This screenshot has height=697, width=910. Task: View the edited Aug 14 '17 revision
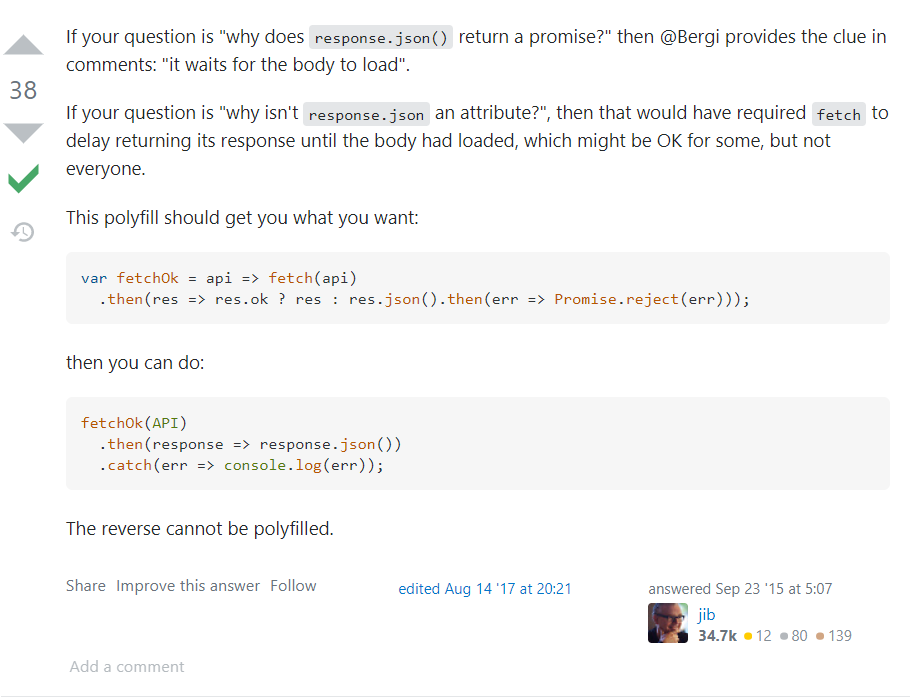pos(485,589)
